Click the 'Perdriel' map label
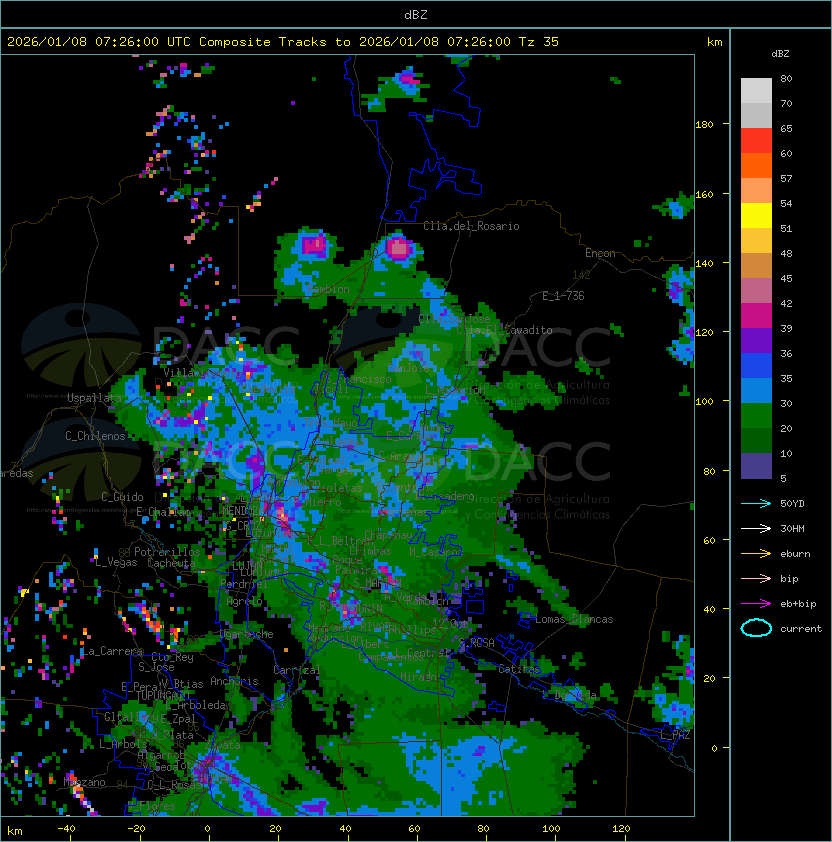The height and width of the screenshot is (842, 832). (x=243, y=584)
